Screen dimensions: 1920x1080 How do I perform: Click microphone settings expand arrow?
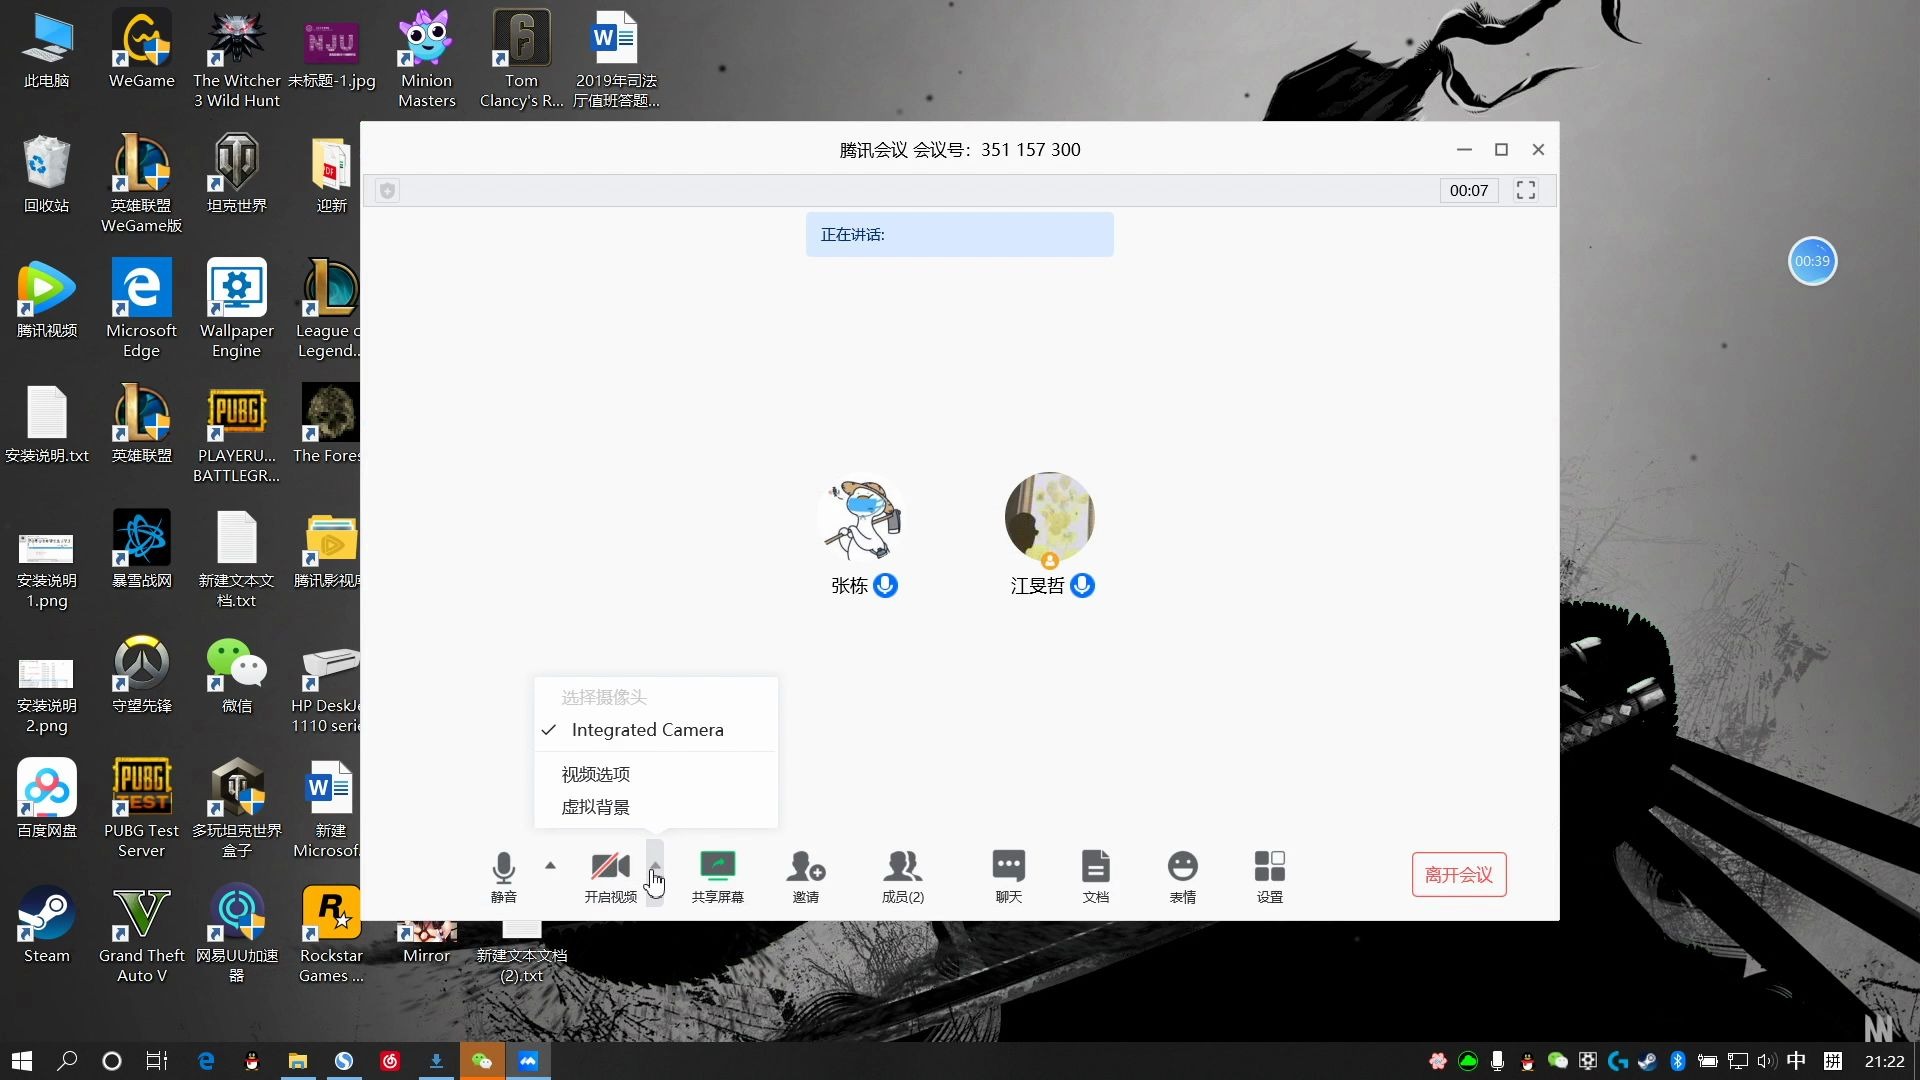click(550, 865)
